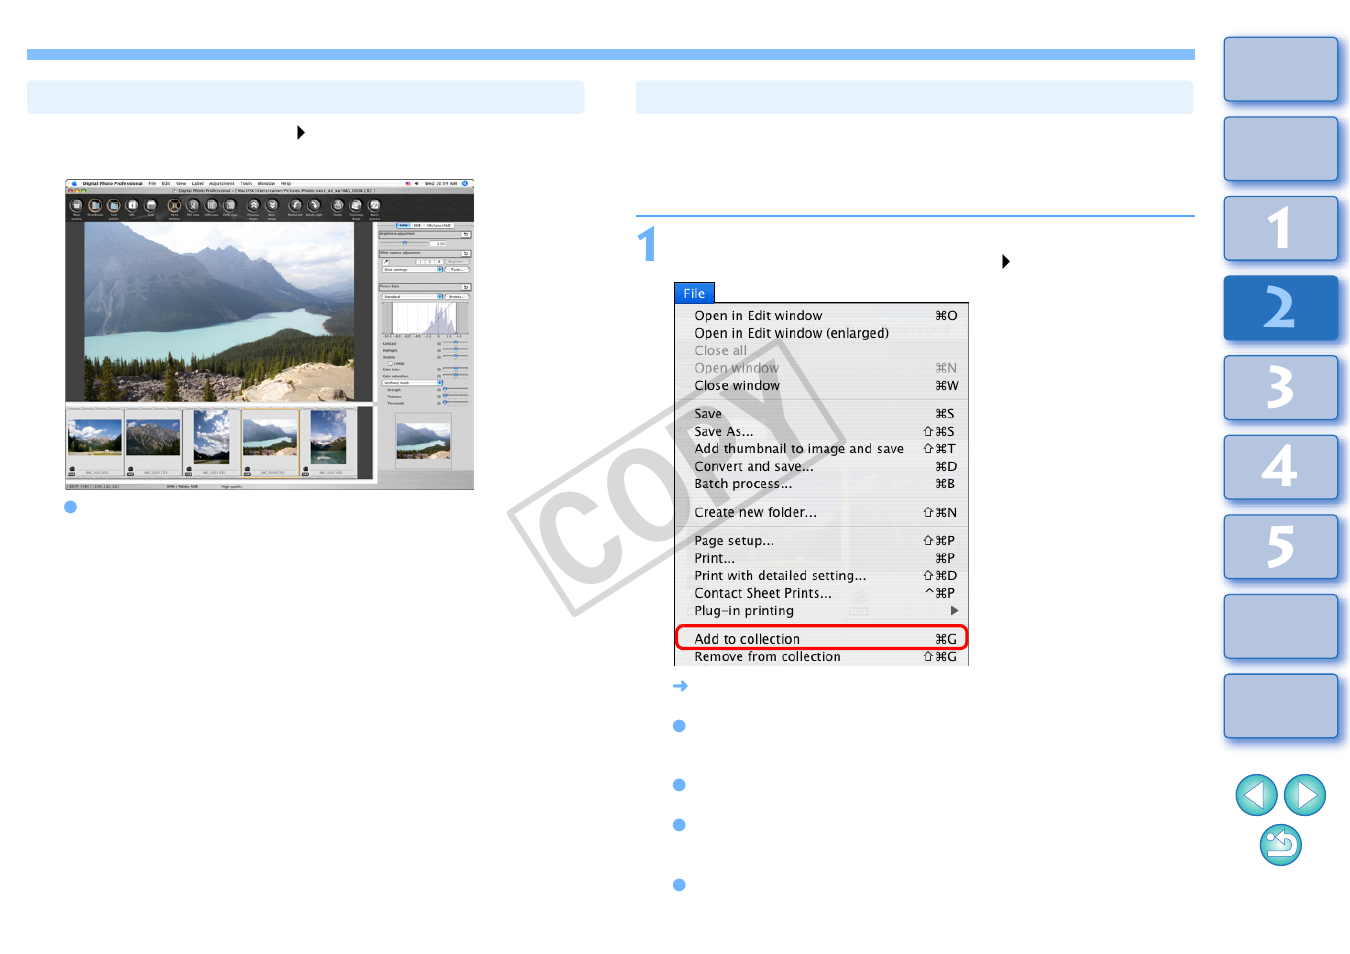Click the Previous image toolbar icon
Screen dimensions: 1350x954
pyautogui.click(x=253, y=206)
